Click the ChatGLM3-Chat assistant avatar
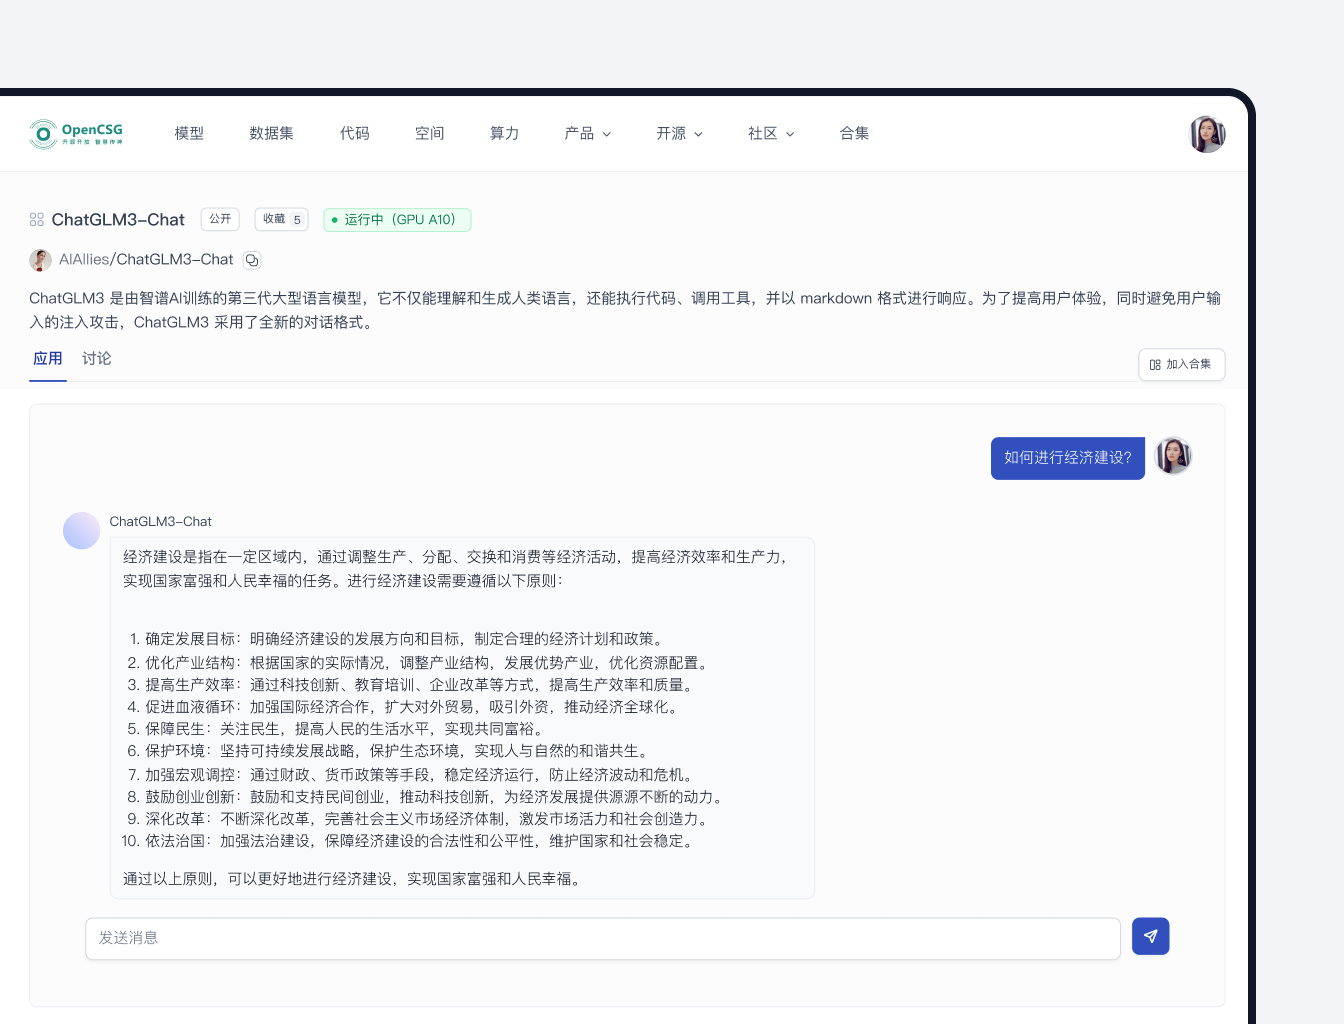The width and height of the screenshot is (1344, 1024). pos(81,531)
